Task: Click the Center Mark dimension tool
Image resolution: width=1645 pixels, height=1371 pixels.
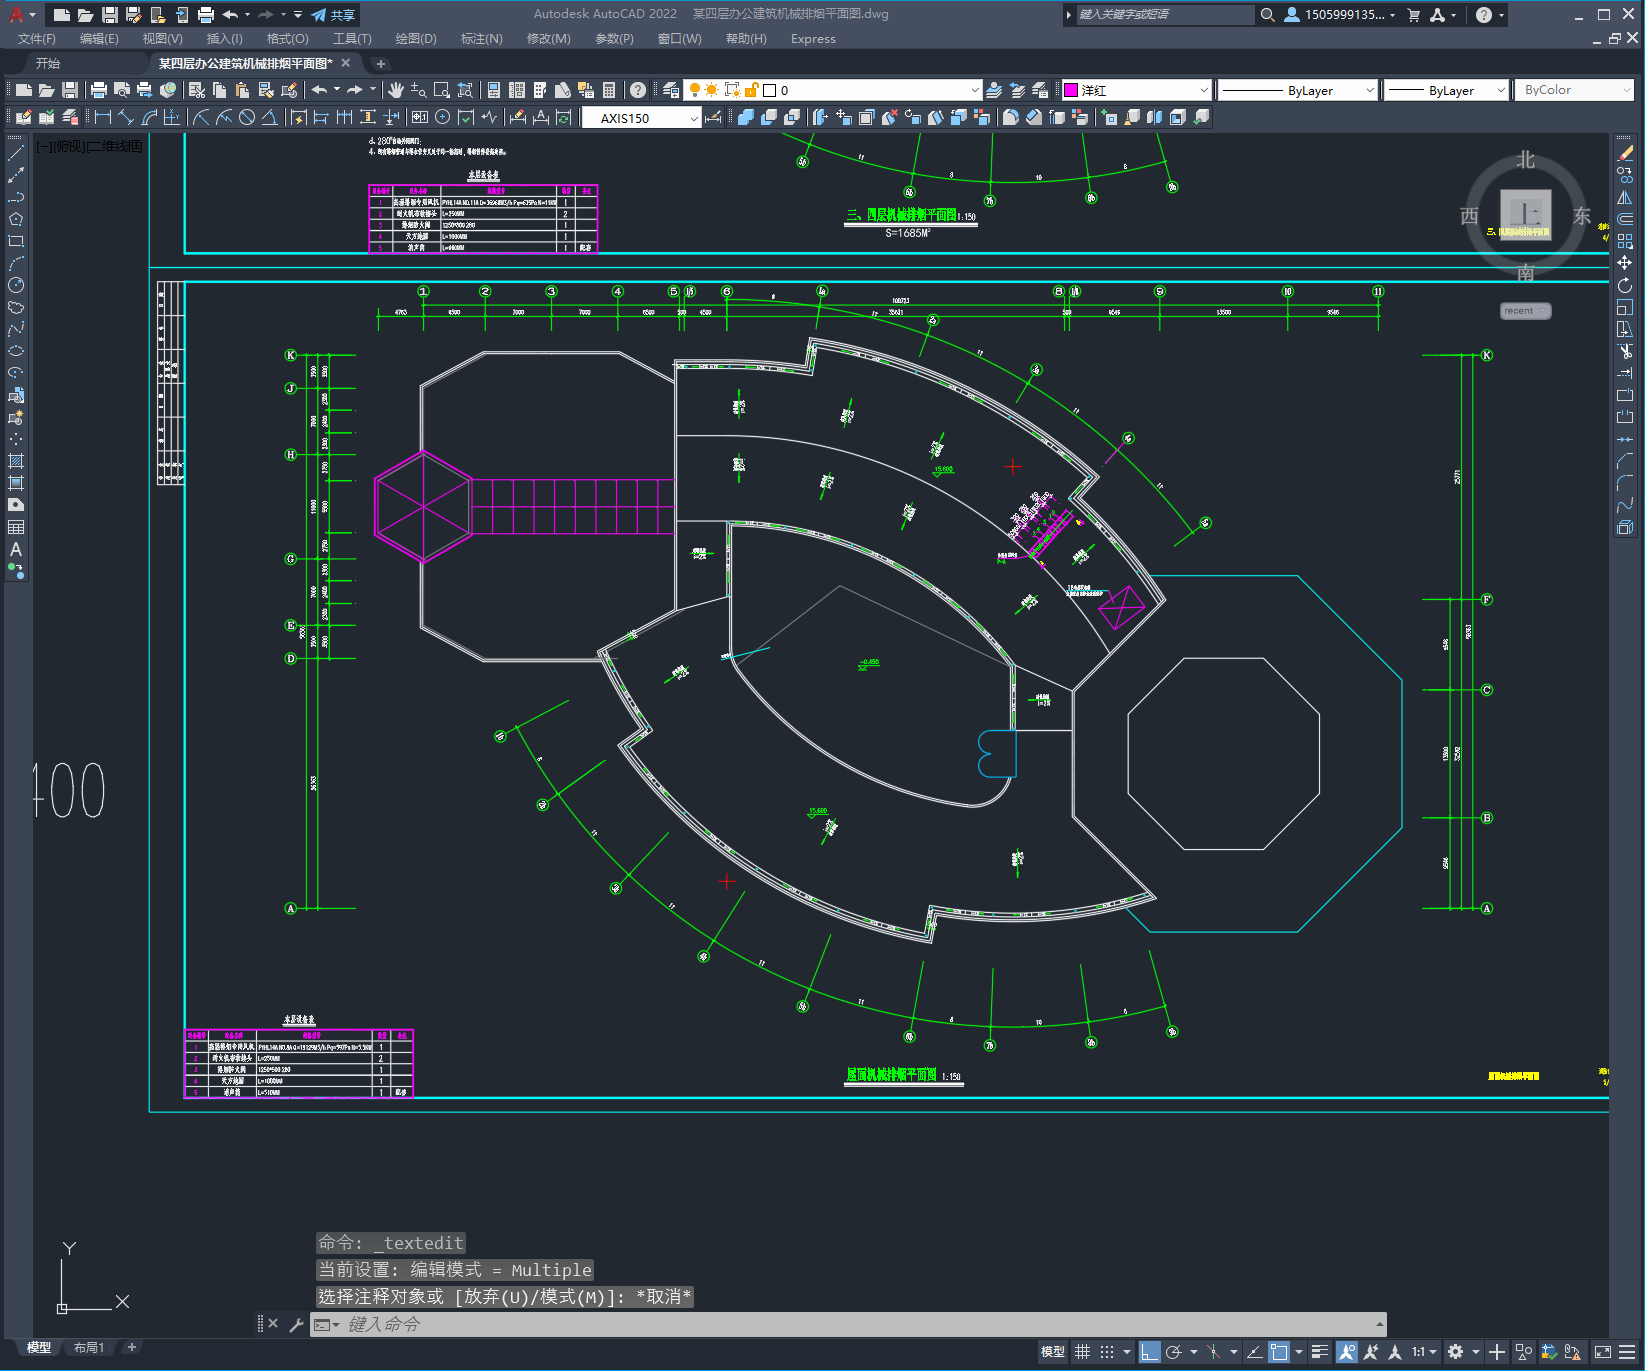Action: click(443, 117)
